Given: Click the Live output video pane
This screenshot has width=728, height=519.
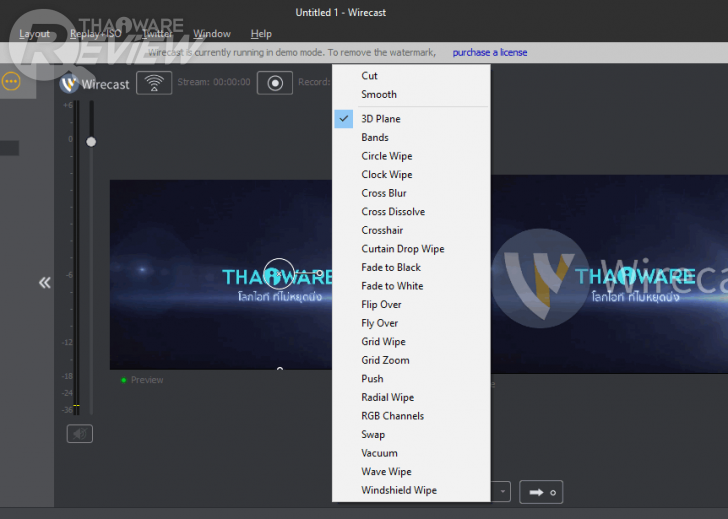Looking at the screenshot, I should coord(609,274).
